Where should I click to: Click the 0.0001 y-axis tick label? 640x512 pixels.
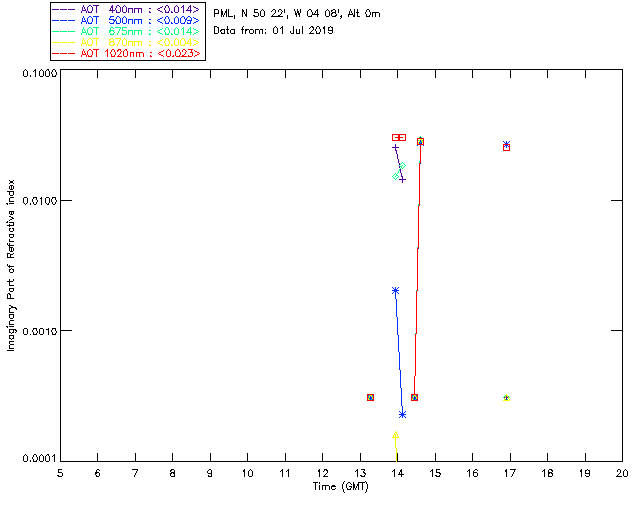pyautogui.click(x=39, y=459)
